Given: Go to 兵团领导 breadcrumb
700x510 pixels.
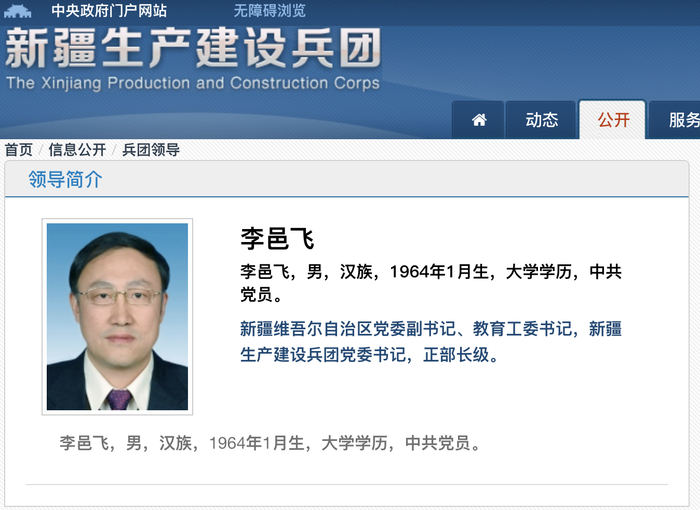Looking at the screenshot, I should click(x=151, y=150).
